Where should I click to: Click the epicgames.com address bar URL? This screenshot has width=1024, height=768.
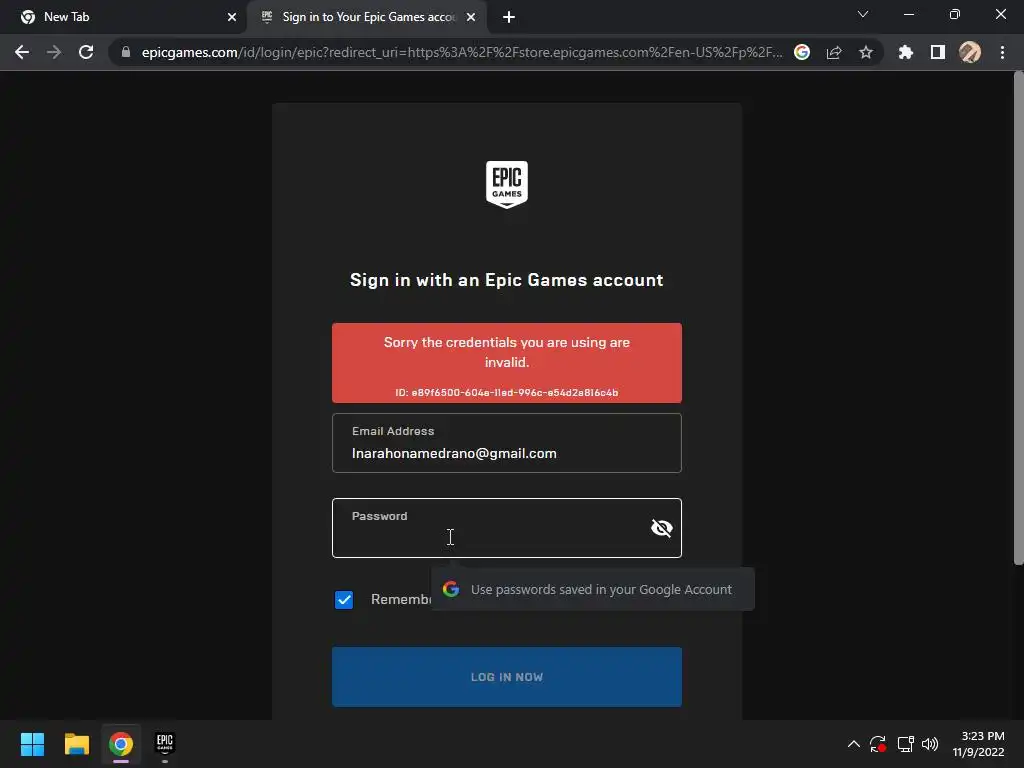coord(462,52)
